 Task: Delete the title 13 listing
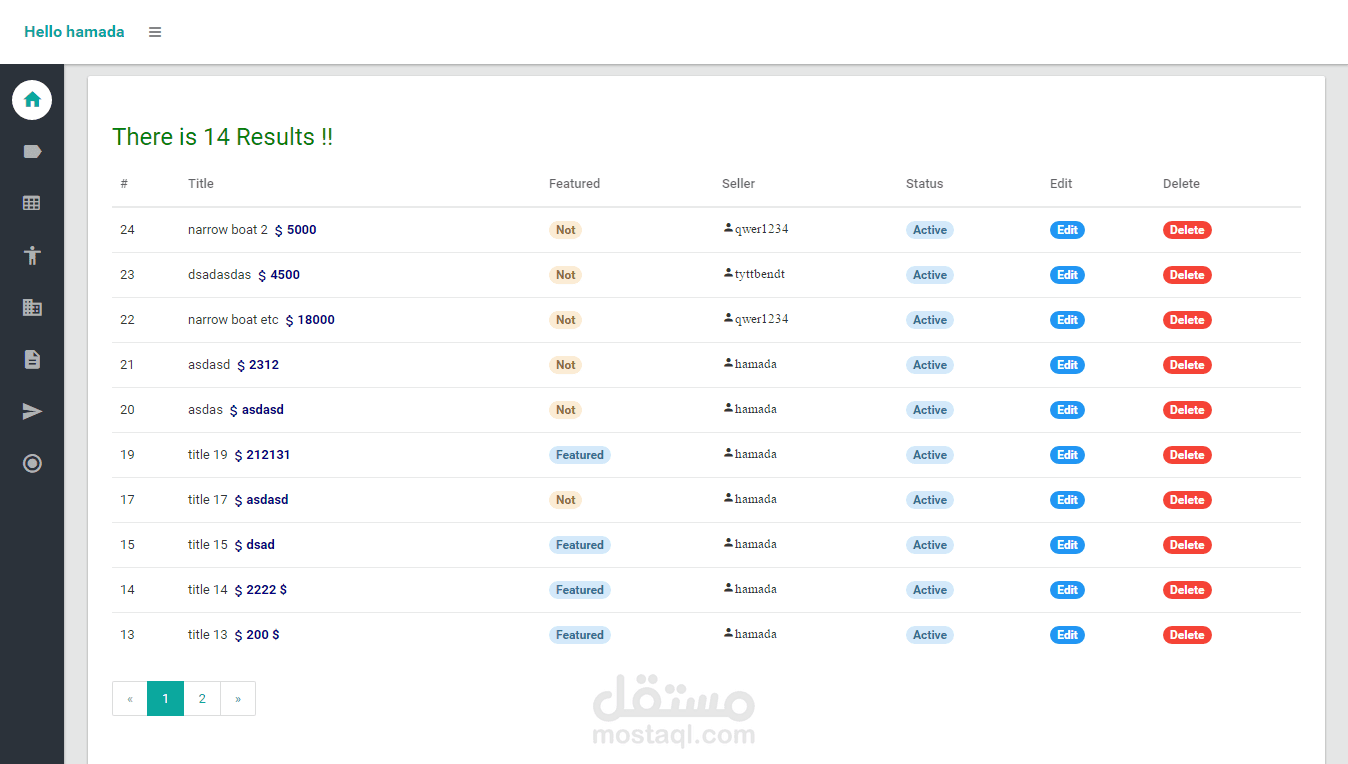(x=1187, y=635)
